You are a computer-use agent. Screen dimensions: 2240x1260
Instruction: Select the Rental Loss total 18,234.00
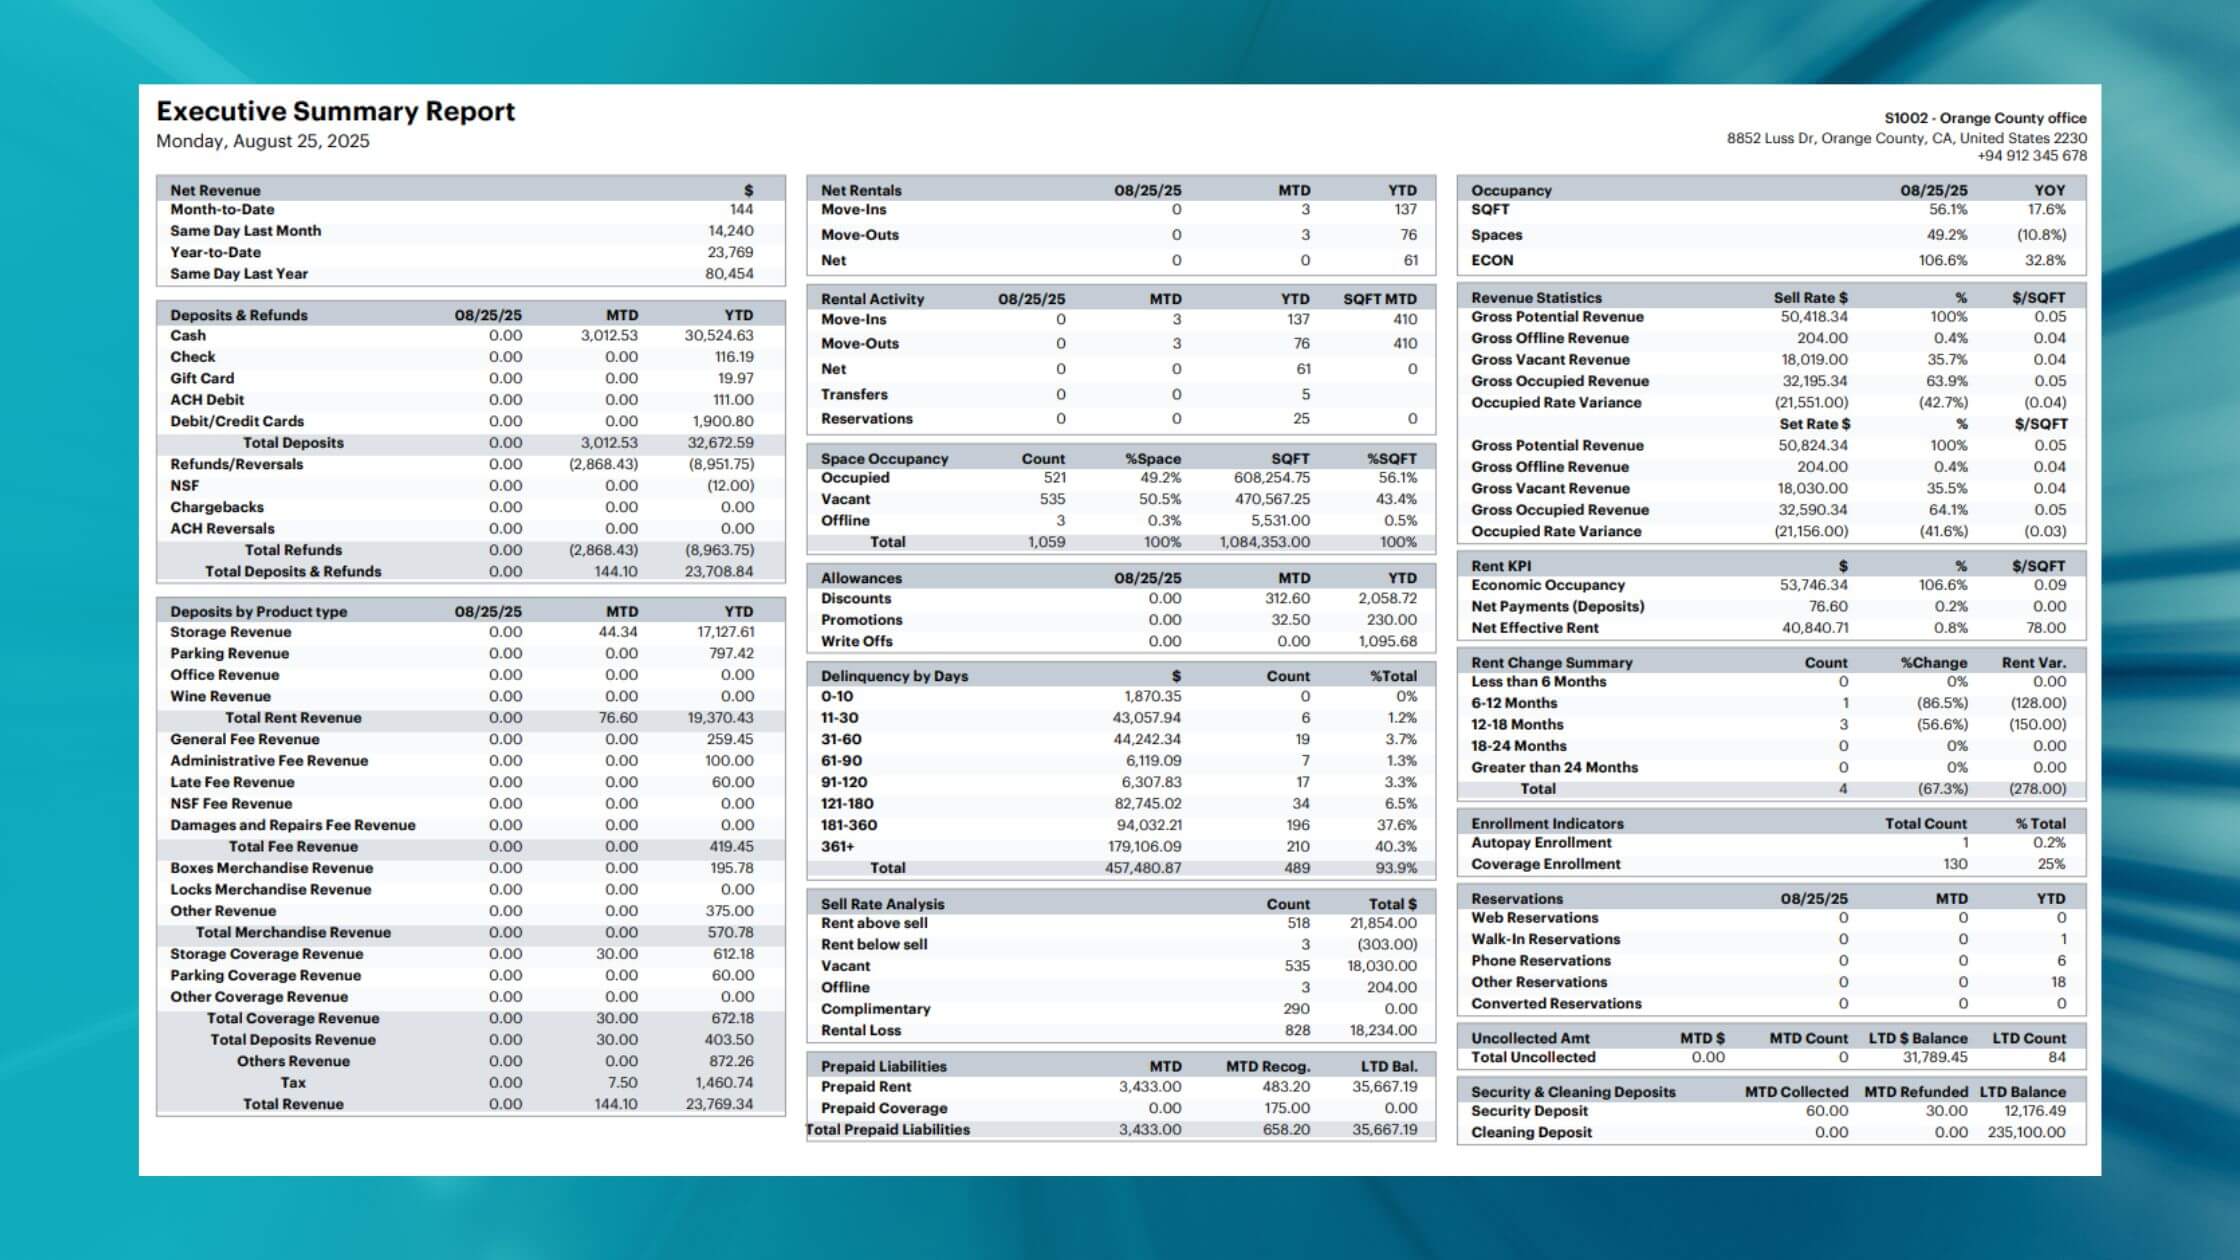[1383, 1031]
